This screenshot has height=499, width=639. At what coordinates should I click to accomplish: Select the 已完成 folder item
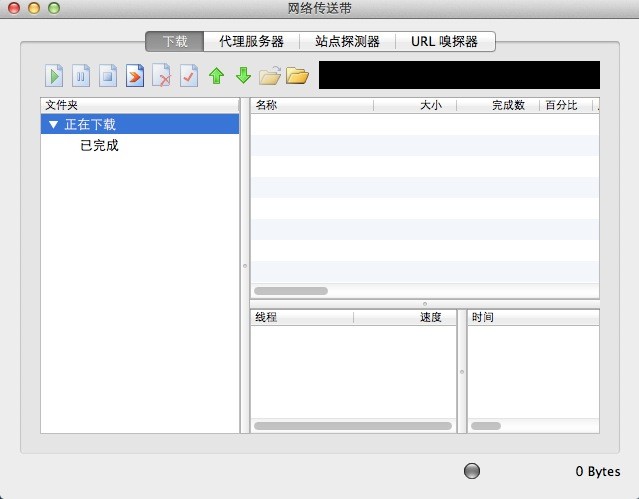point(99,146)
